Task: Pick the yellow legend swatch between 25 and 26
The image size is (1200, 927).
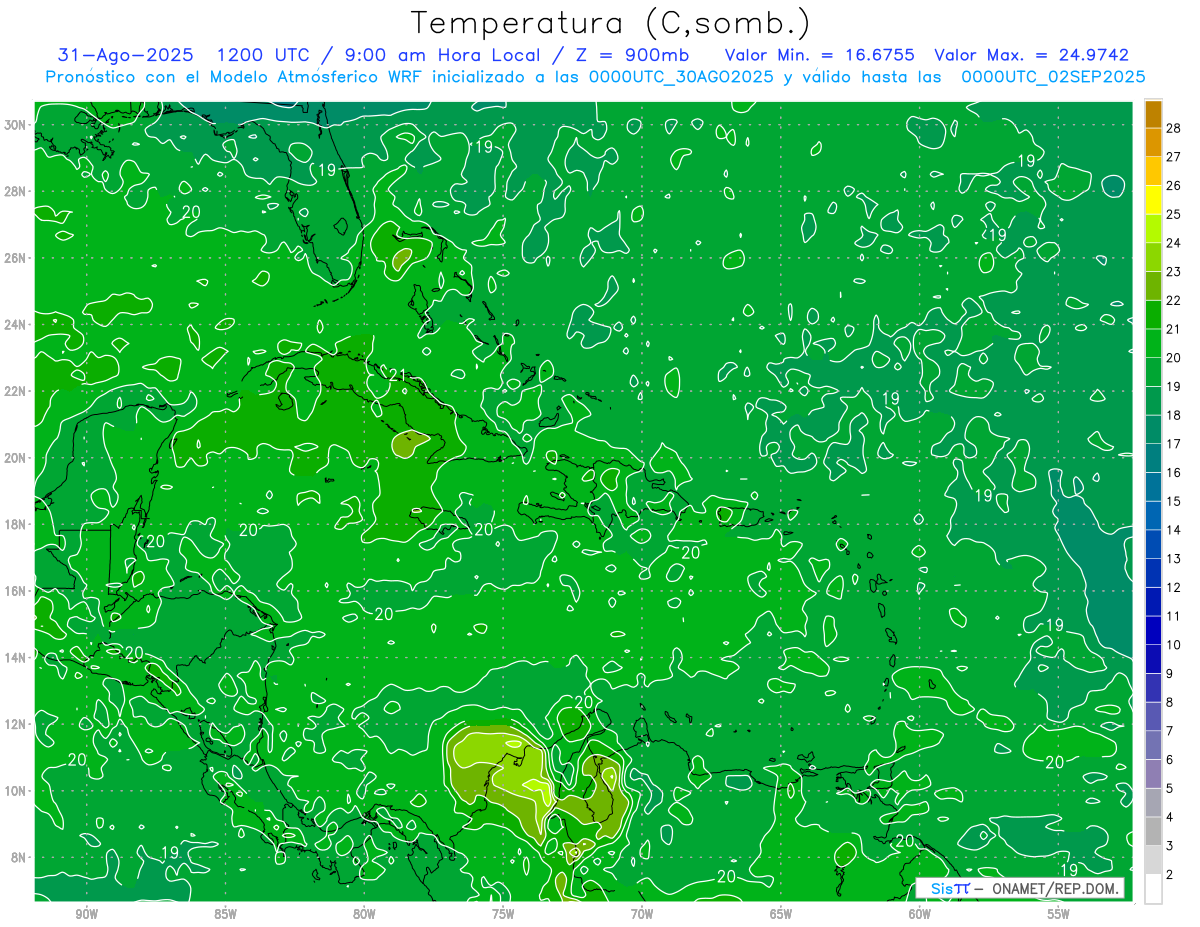Action: (1153, 200)
